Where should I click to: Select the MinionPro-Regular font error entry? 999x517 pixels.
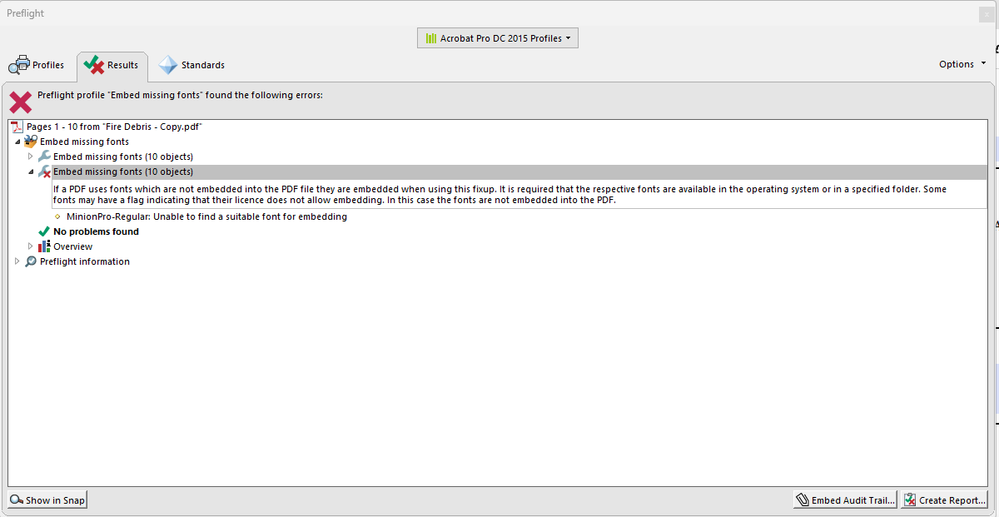coord(206,217)
